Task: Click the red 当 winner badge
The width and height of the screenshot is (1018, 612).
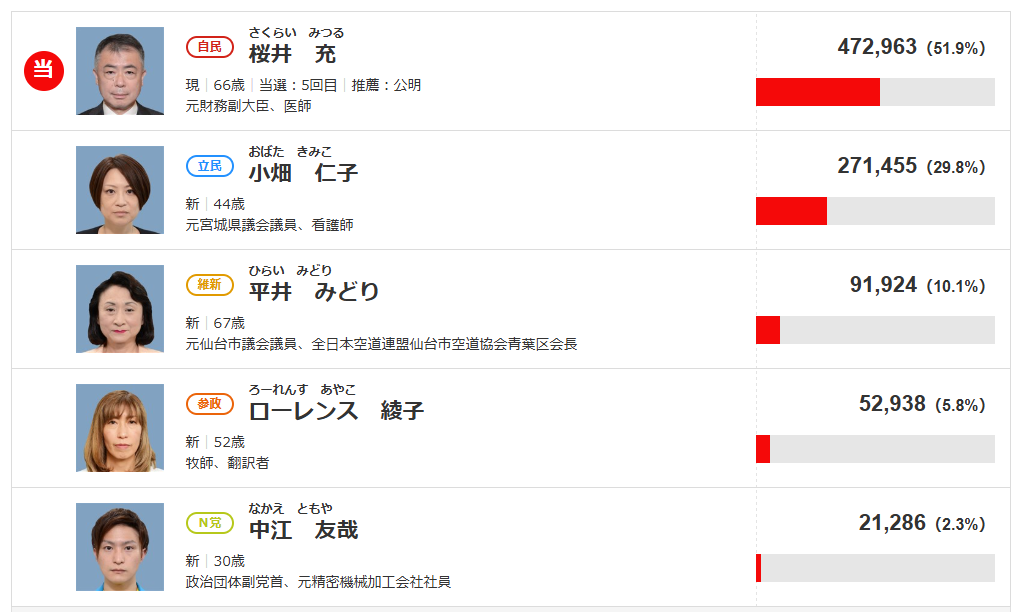Action: (43, 71)
